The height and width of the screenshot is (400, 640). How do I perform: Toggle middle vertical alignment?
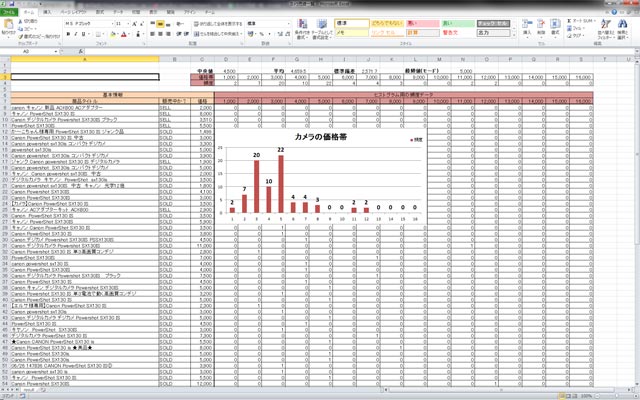click(x=160, y=24)
